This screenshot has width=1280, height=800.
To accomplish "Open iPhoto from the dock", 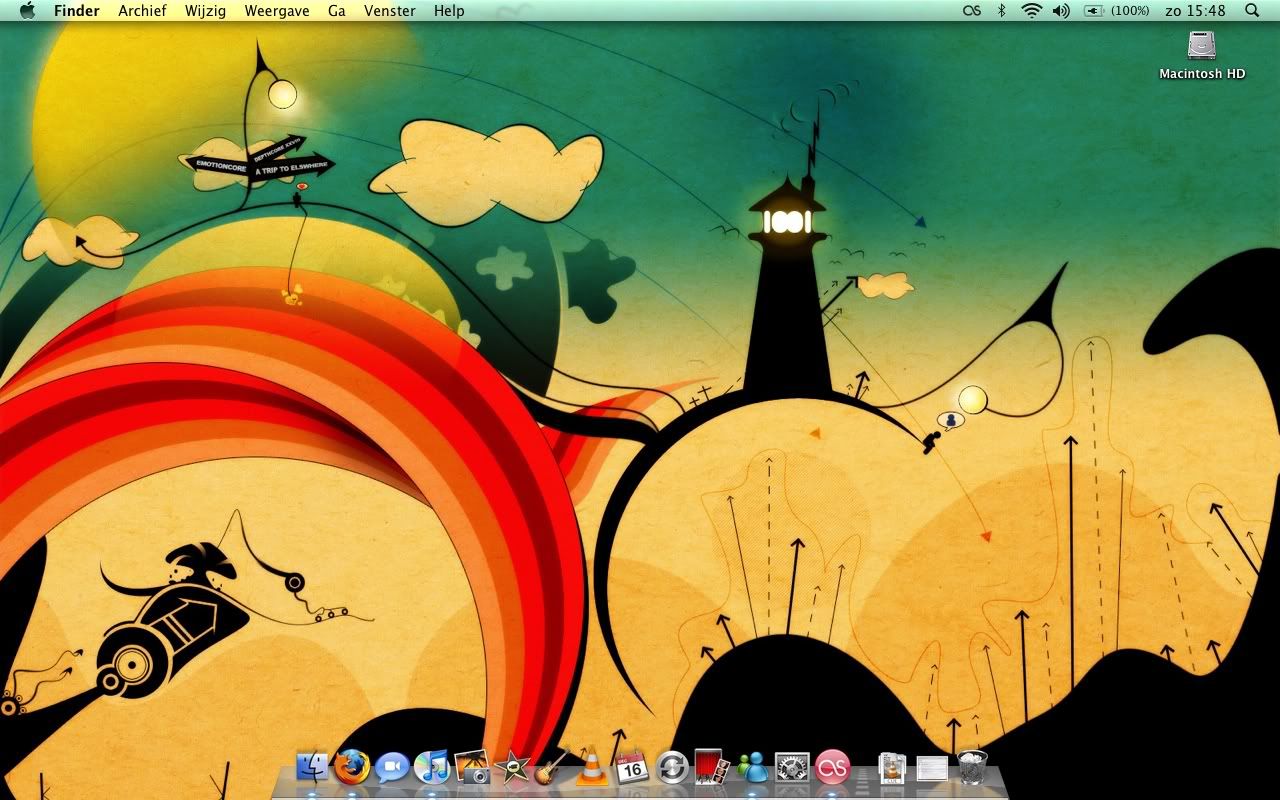I will coord(472,767).
